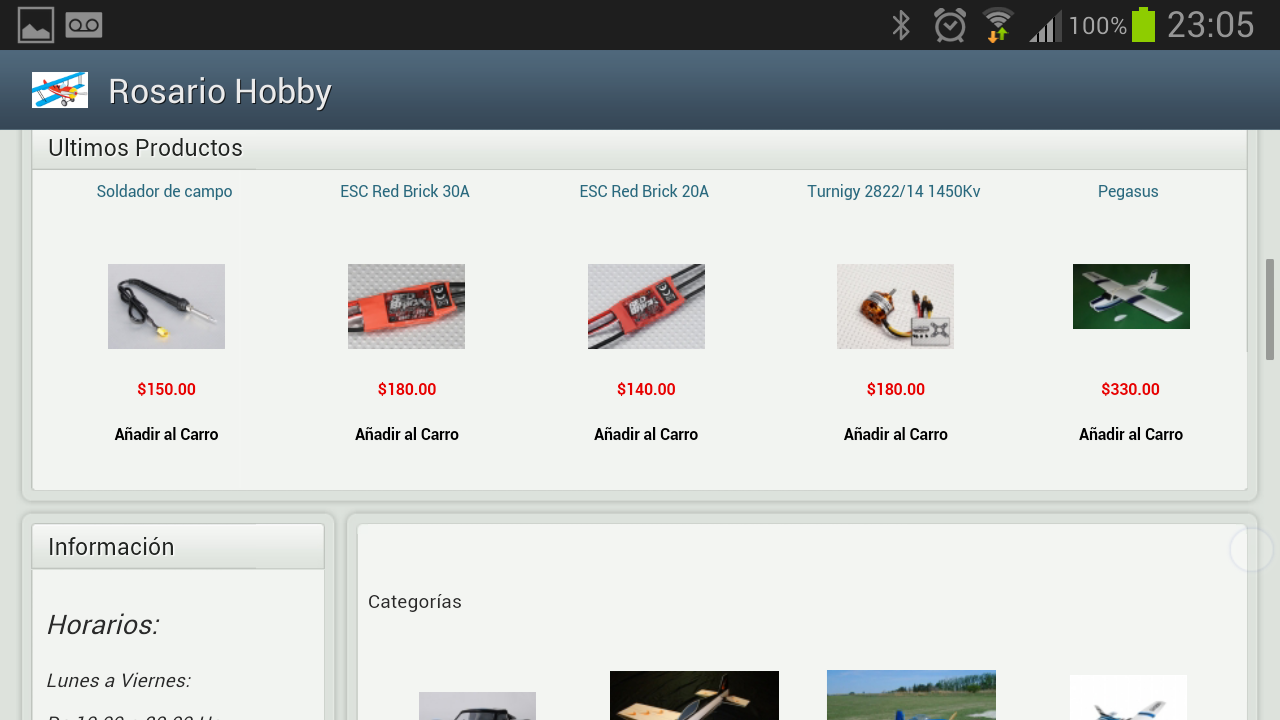Select the Pegasus airplane thumbnail image
This screenshot has height=720, width=1280.
pyautogui.click(x=1131, y=296)
